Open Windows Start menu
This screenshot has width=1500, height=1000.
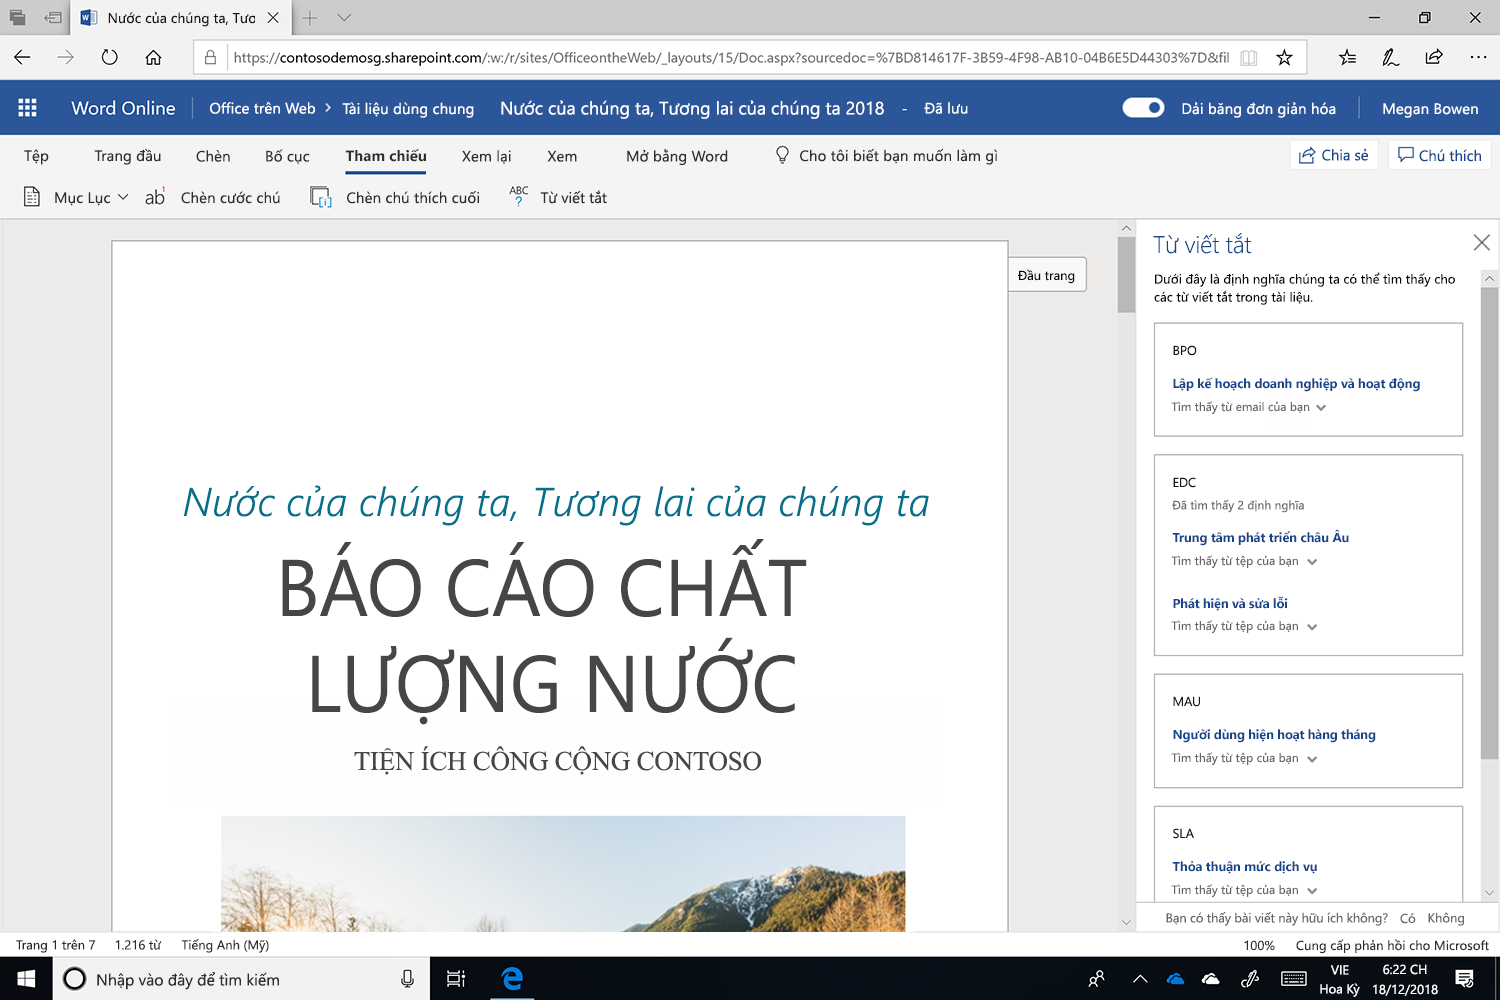[x=26, y=979]
